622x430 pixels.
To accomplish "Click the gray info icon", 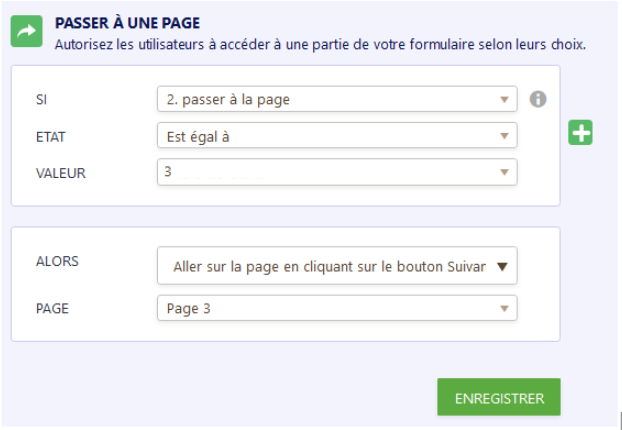I will 538,99.
